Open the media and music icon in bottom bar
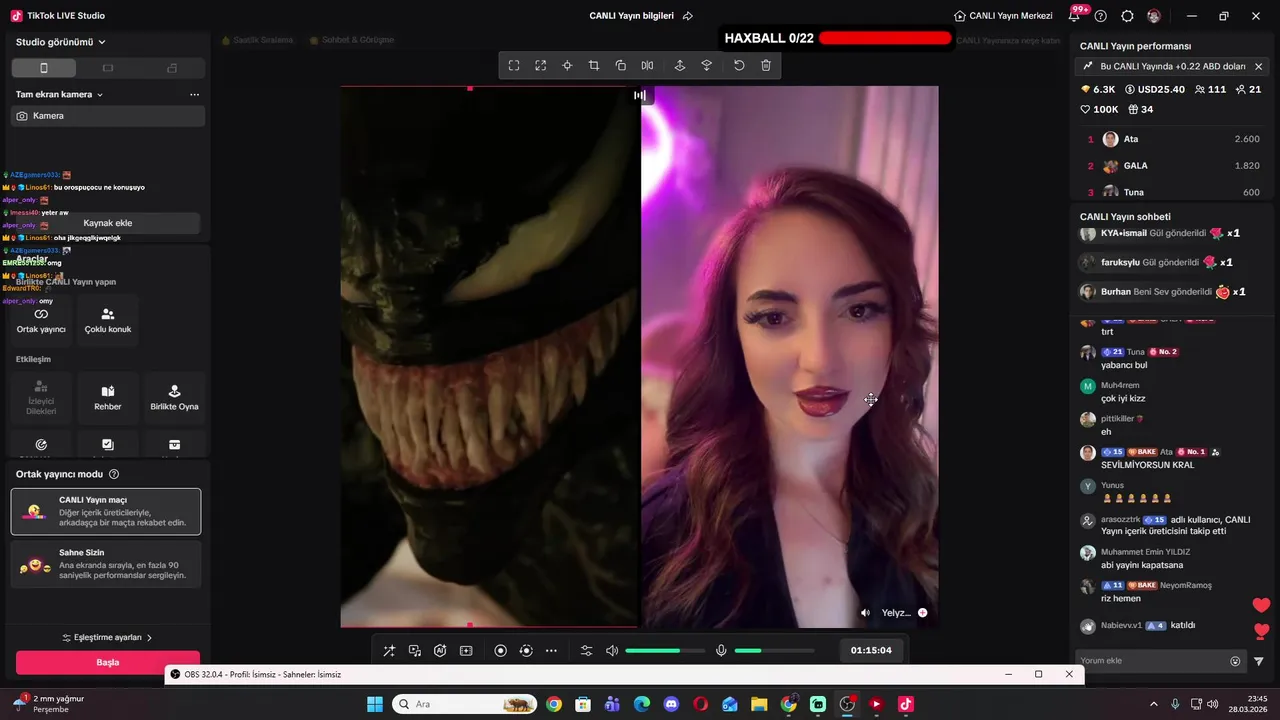Screen dimensions: 1280x720 coord(415,651)
